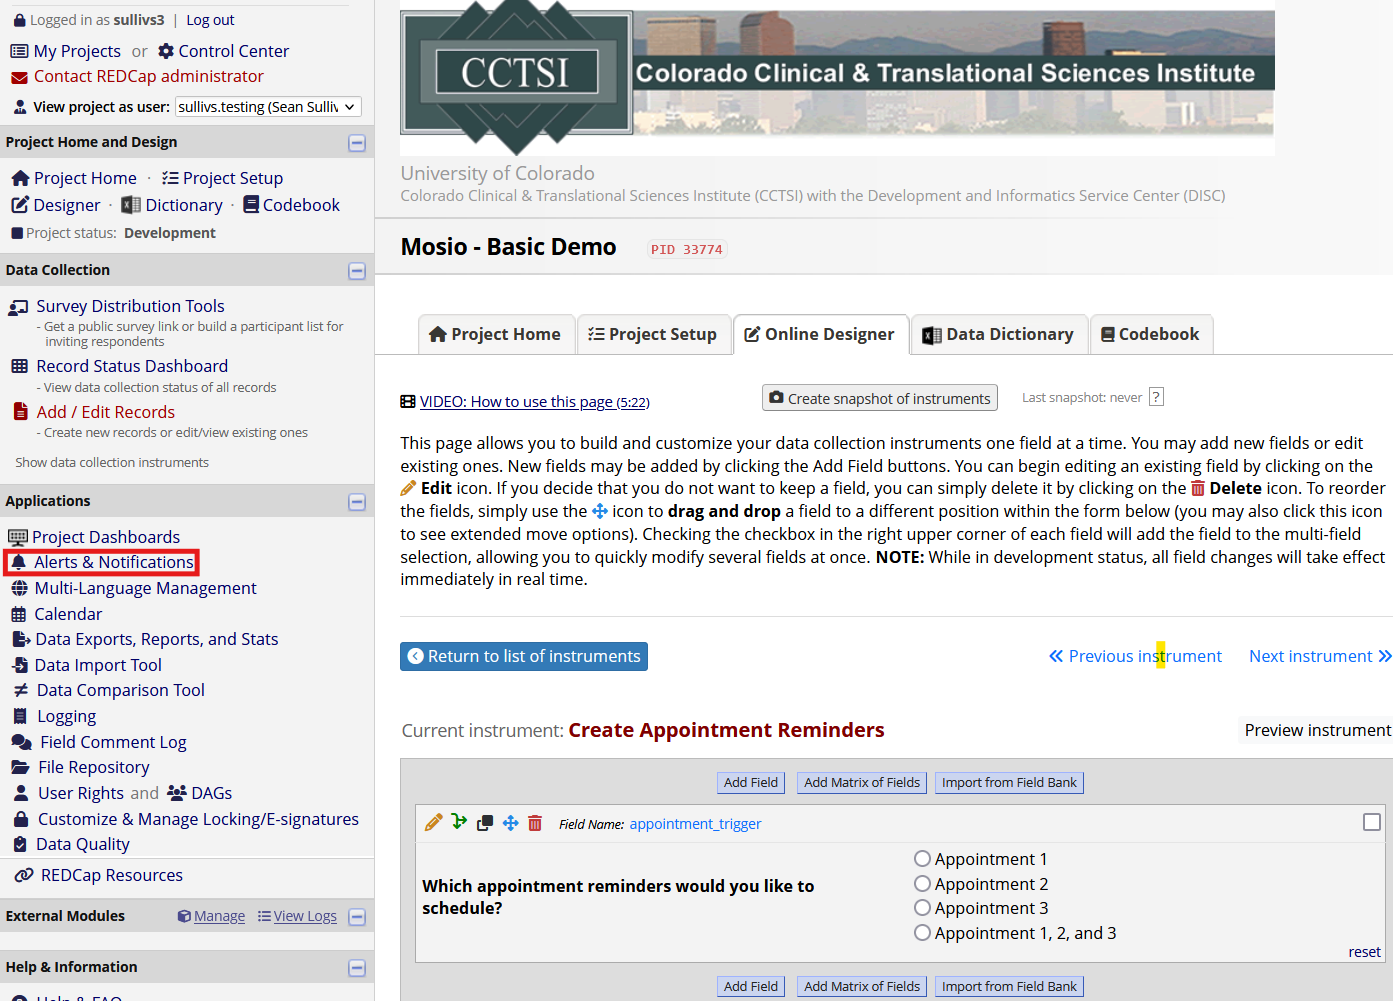Image resolution: width=1393 pixels, height=1001 pixels.
Task: Click the top Add Field button
Action: (751, 783)
